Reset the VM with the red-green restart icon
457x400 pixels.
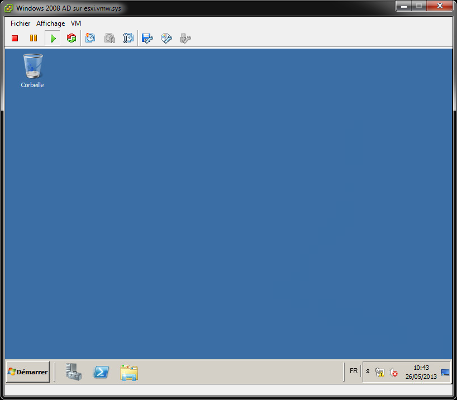71,38
